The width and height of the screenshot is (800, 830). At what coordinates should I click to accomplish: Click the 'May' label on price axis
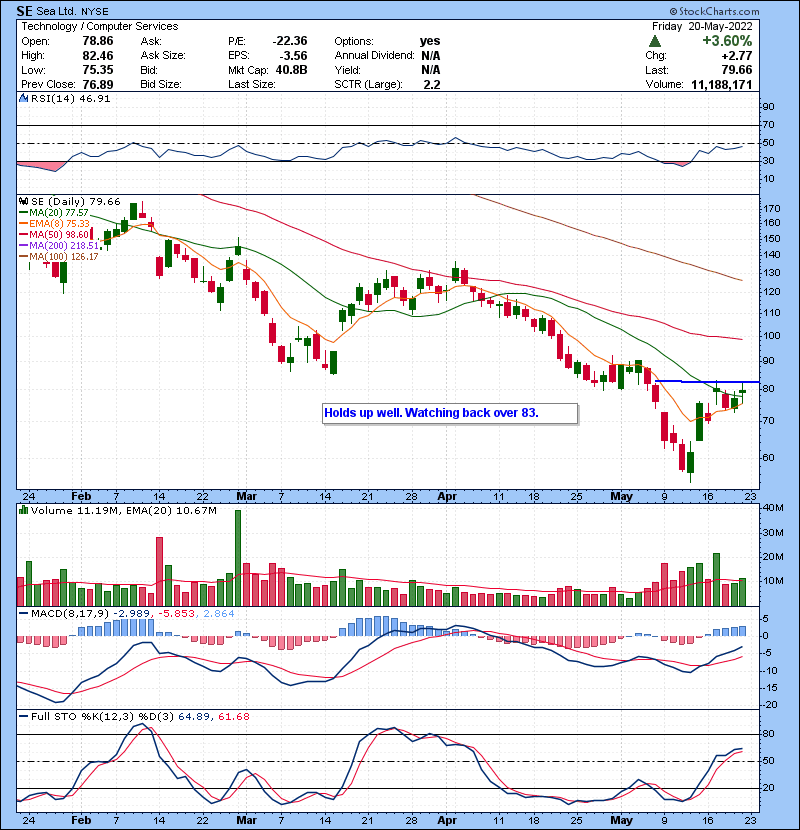(x=621, y=497)
